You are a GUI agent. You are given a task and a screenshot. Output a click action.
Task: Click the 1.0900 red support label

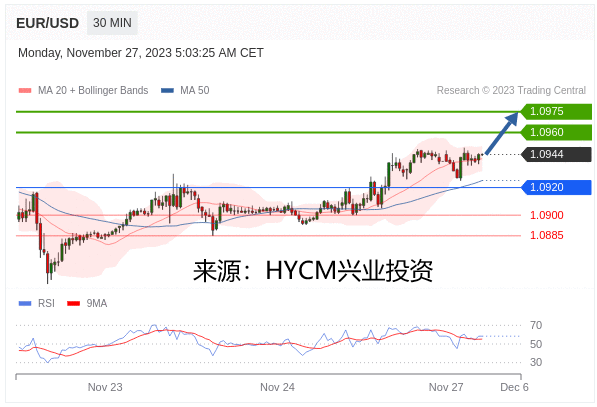point(547,215)
